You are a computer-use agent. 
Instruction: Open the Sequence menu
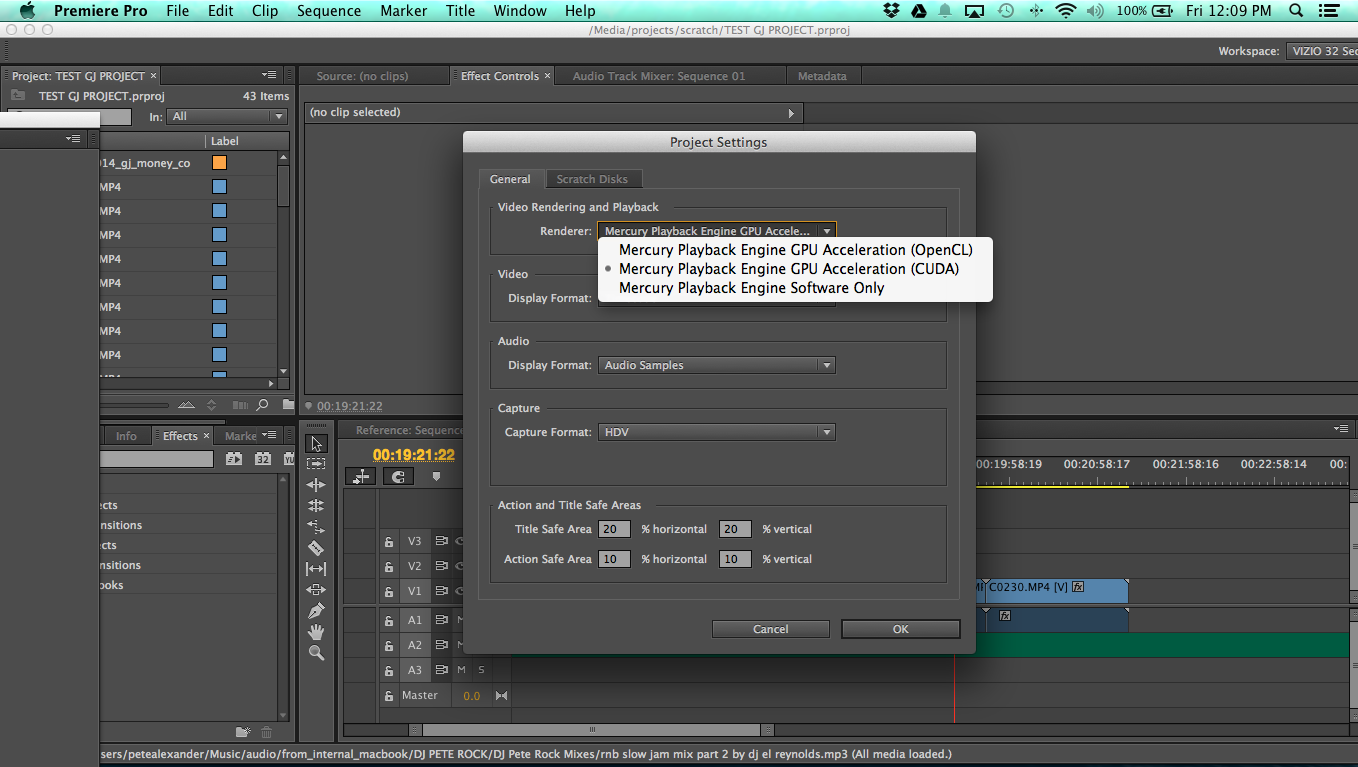click(329, 11)
